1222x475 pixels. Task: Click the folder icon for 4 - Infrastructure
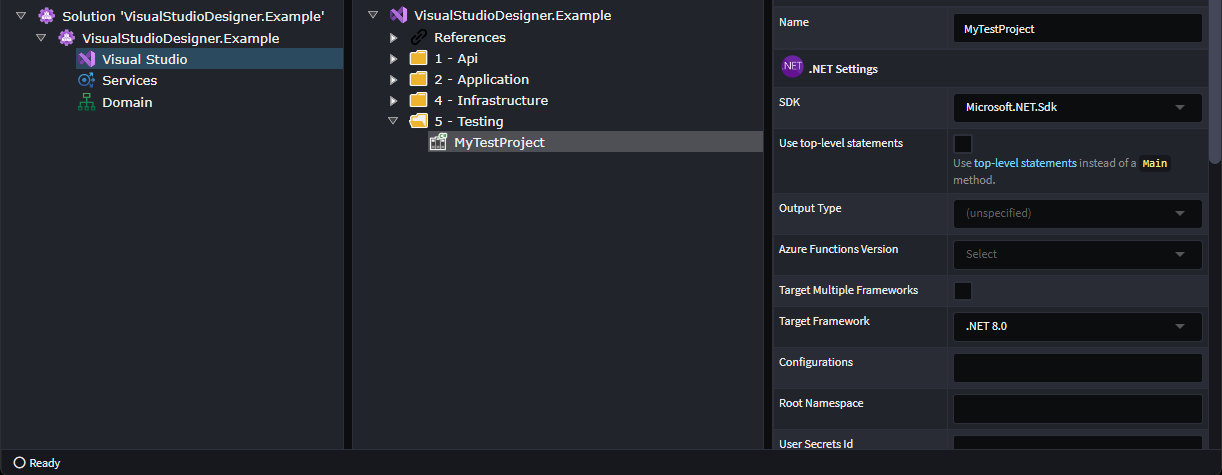click(x=419, y=100)
